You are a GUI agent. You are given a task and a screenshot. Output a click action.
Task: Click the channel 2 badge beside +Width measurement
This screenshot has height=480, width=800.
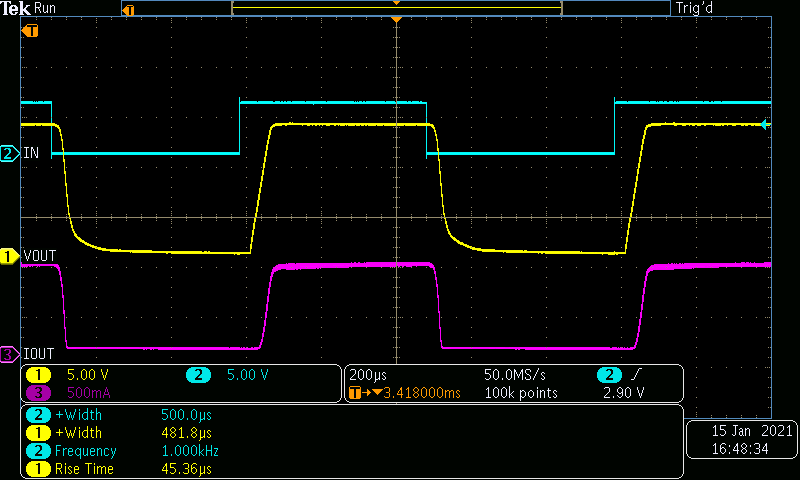38,415
